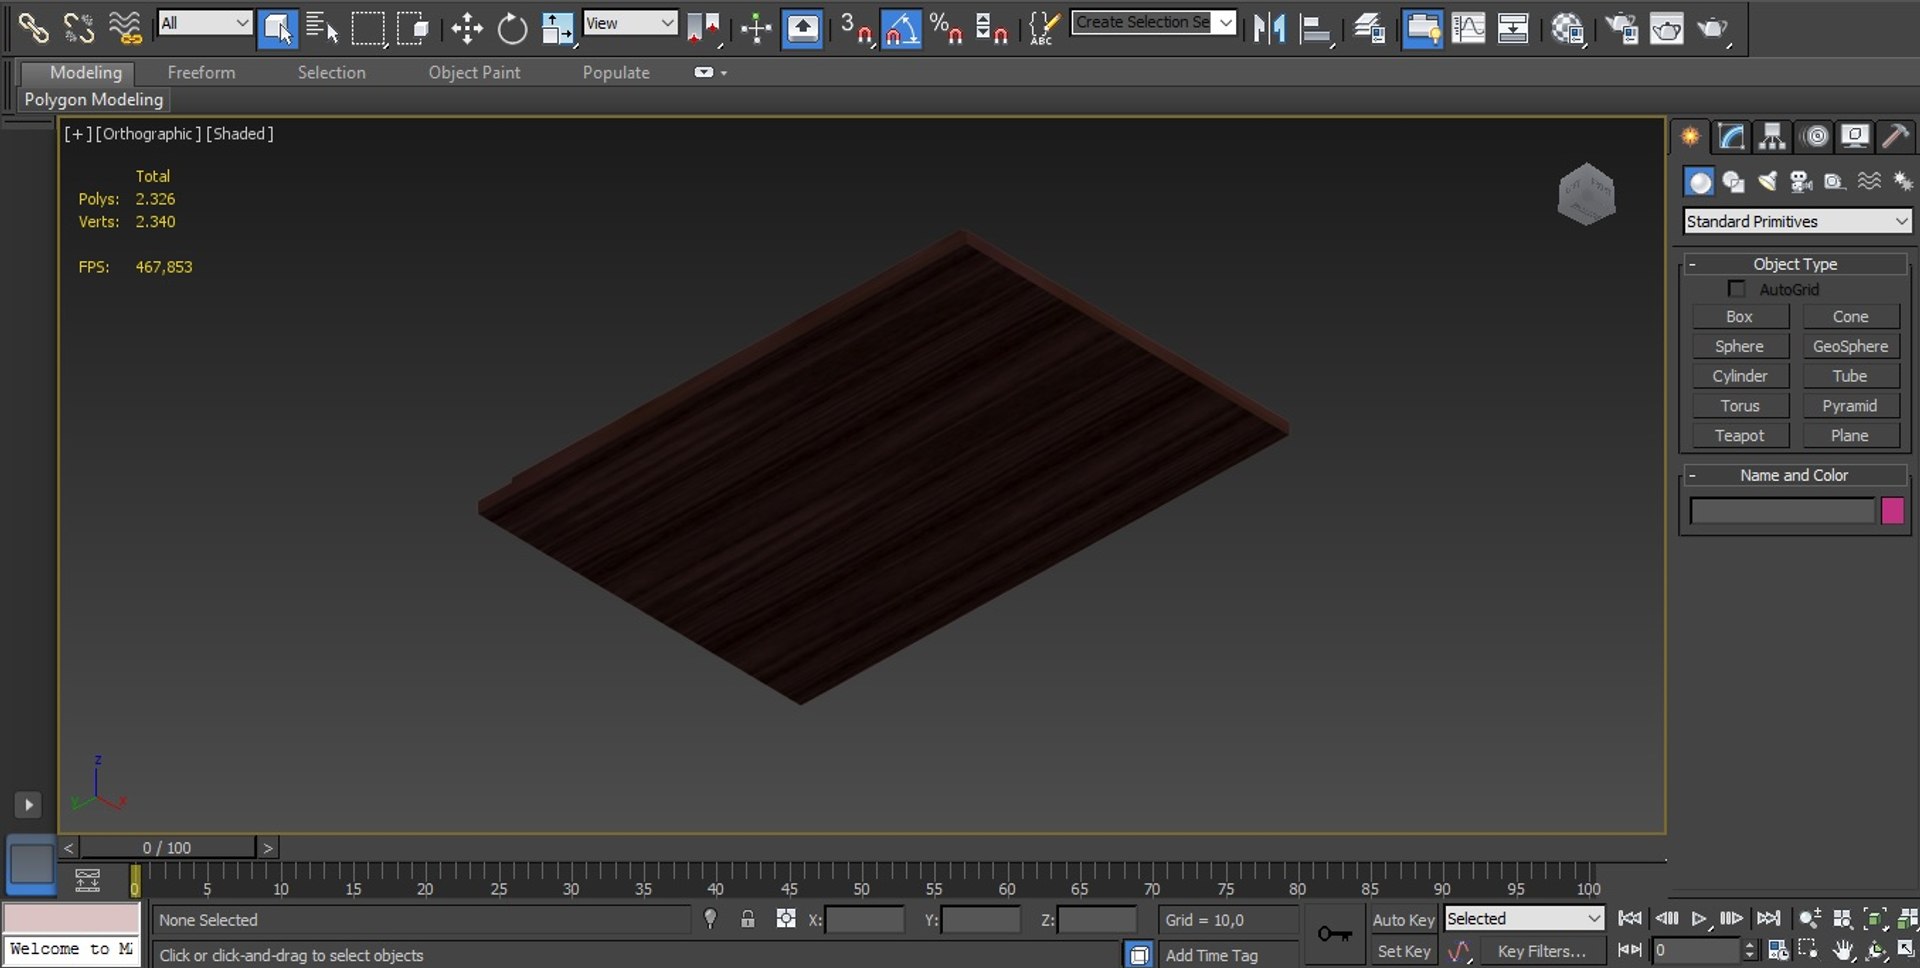Toggle the Percent Snap button
This screenshot has width=1920, height=968.
946,29
